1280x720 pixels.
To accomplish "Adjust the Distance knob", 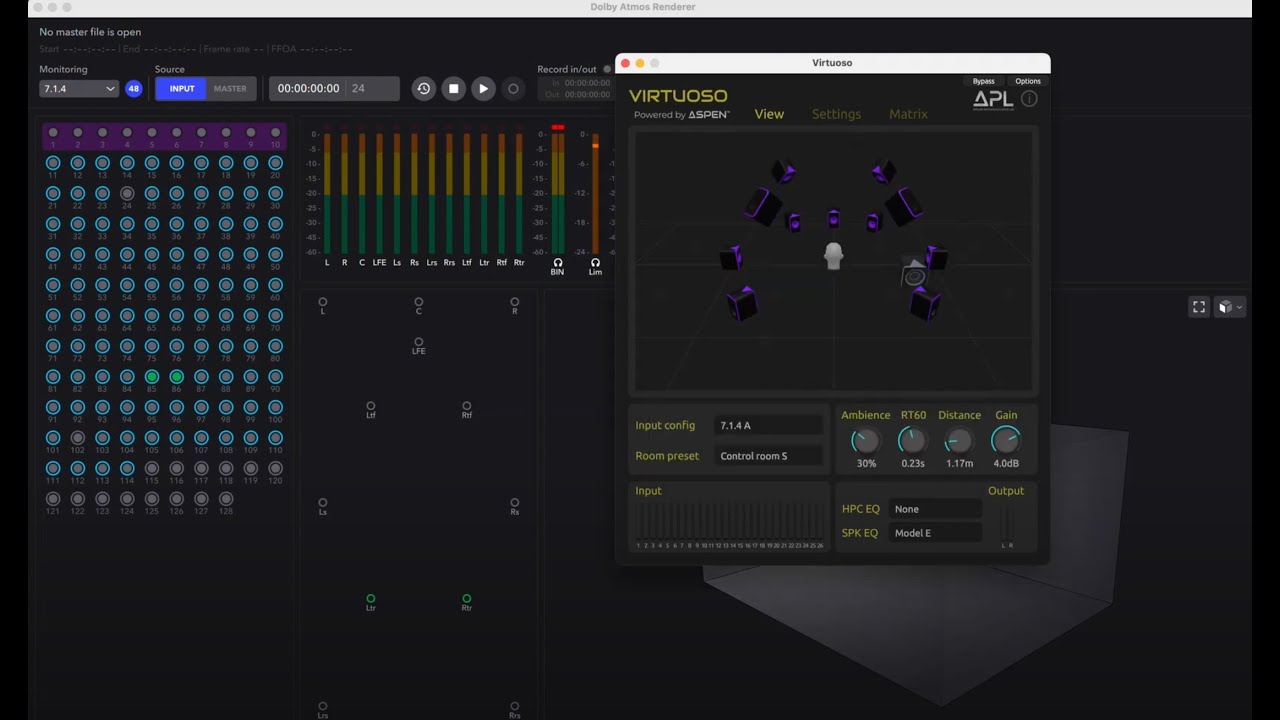I will (x=959, y=440).
